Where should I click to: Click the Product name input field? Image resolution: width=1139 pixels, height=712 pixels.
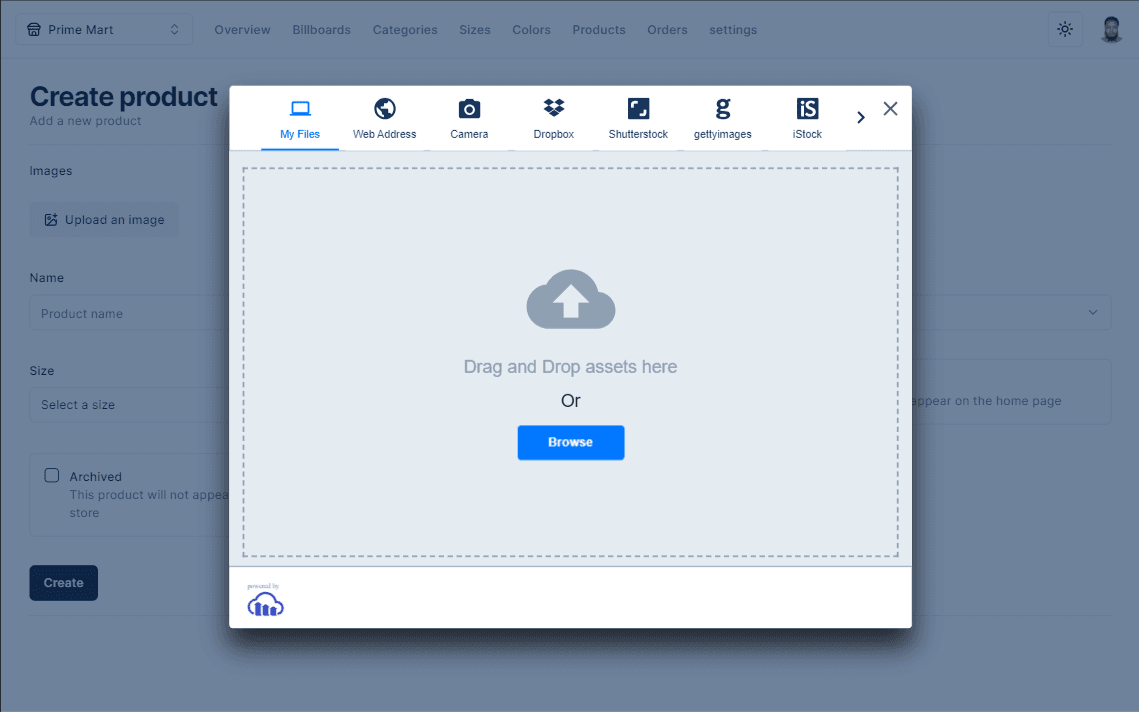click(130, 314)
